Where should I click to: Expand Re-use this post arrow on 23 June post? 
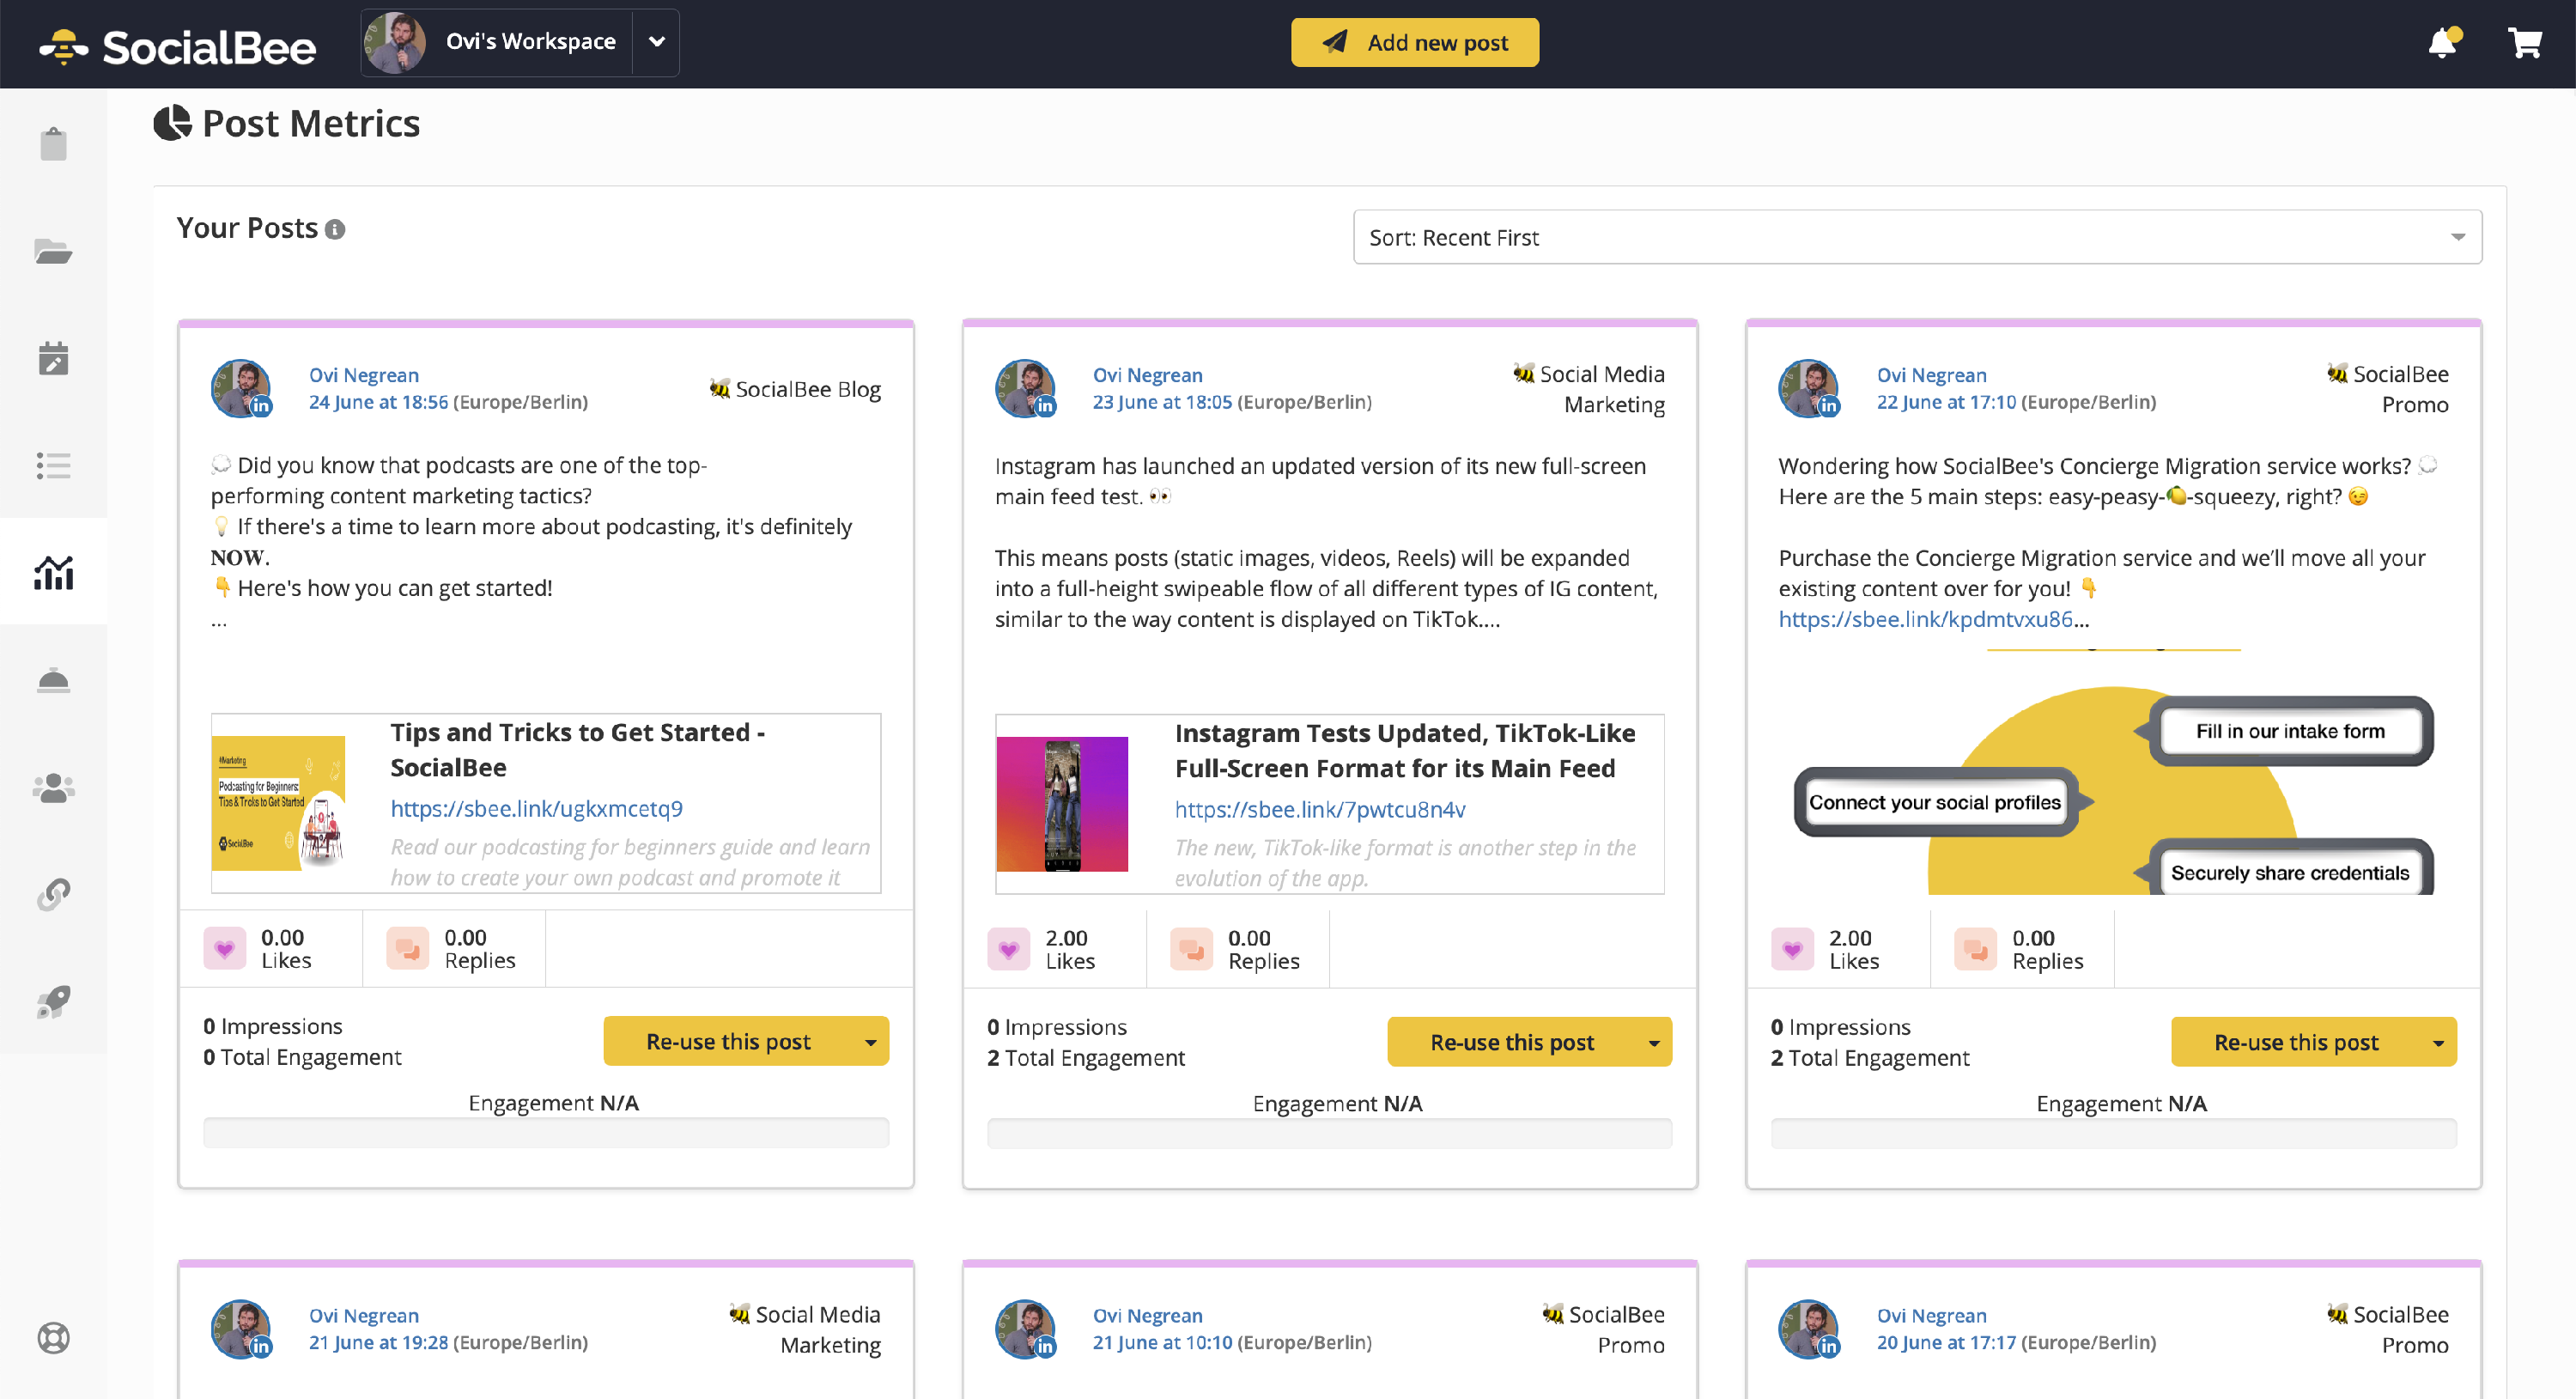pyautogui.click(x=1654, y=1043)
